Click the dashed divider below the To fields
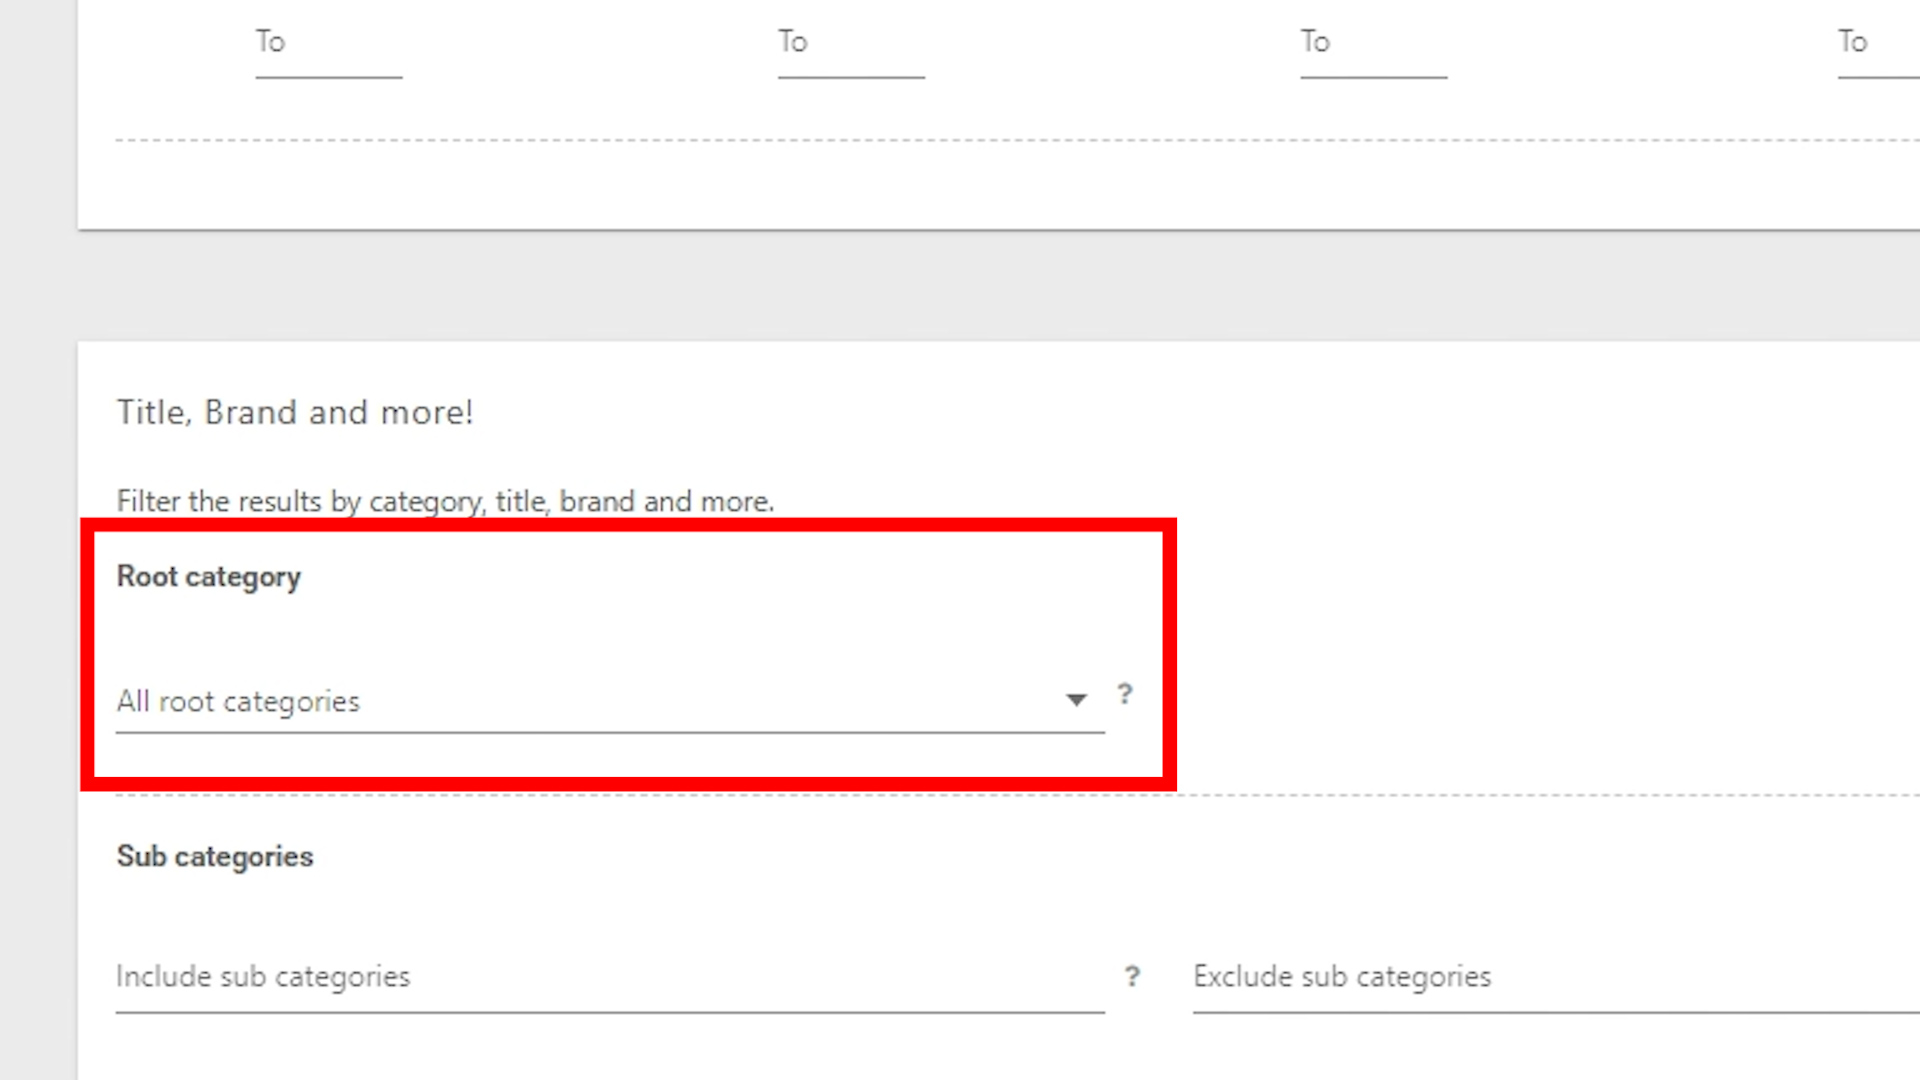 tap(1000, 140)
